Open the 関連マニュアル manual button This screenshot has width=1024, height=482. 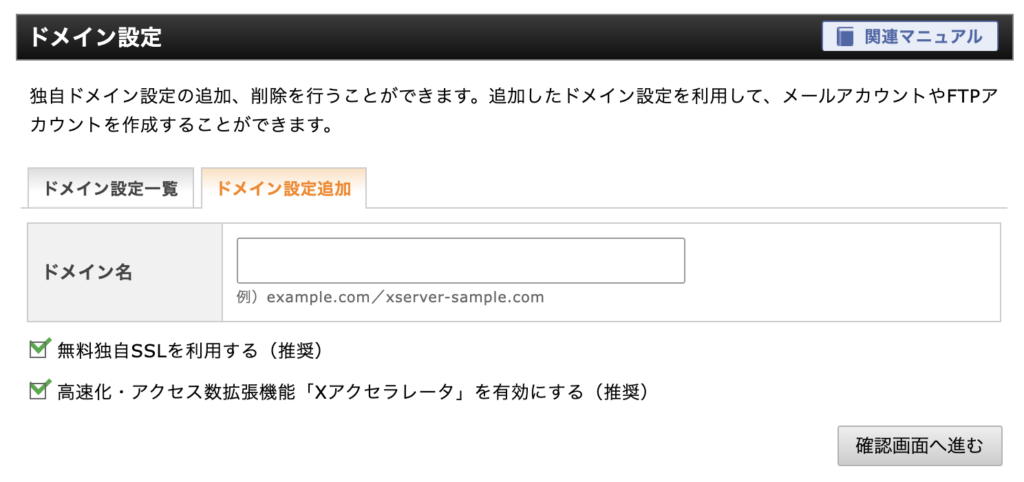coord(910,37)
